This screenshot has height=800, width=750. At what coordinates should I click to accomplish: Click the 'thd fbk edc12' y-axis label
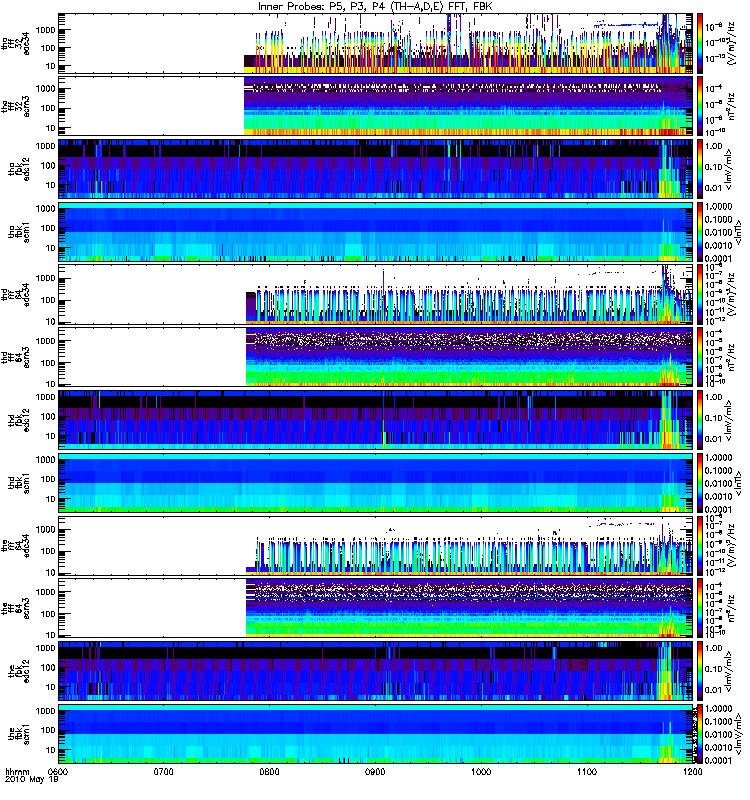pyautogui.click(x=19, y=420)
